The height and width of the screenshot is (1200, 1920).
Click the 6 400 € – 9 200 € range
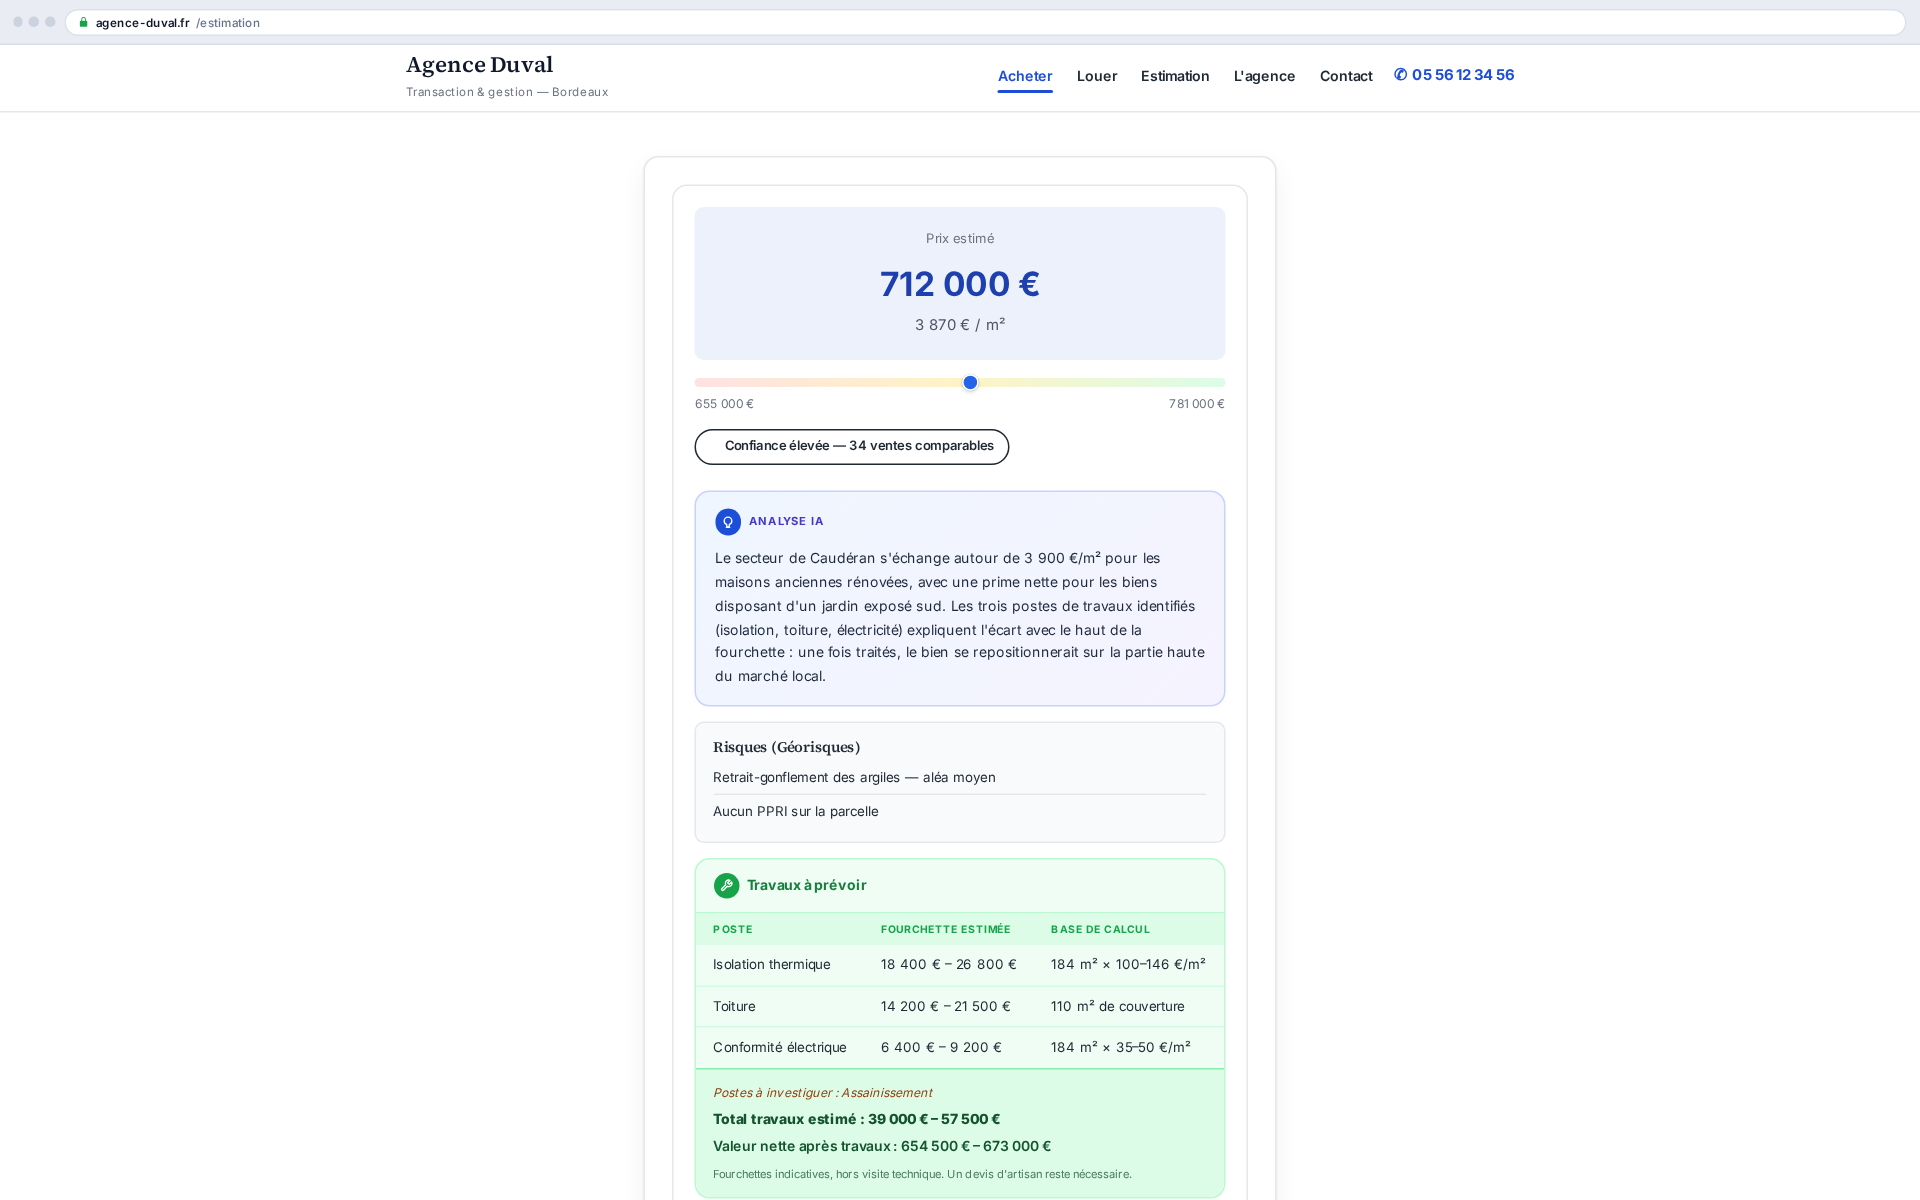(x=941, y=1048)
